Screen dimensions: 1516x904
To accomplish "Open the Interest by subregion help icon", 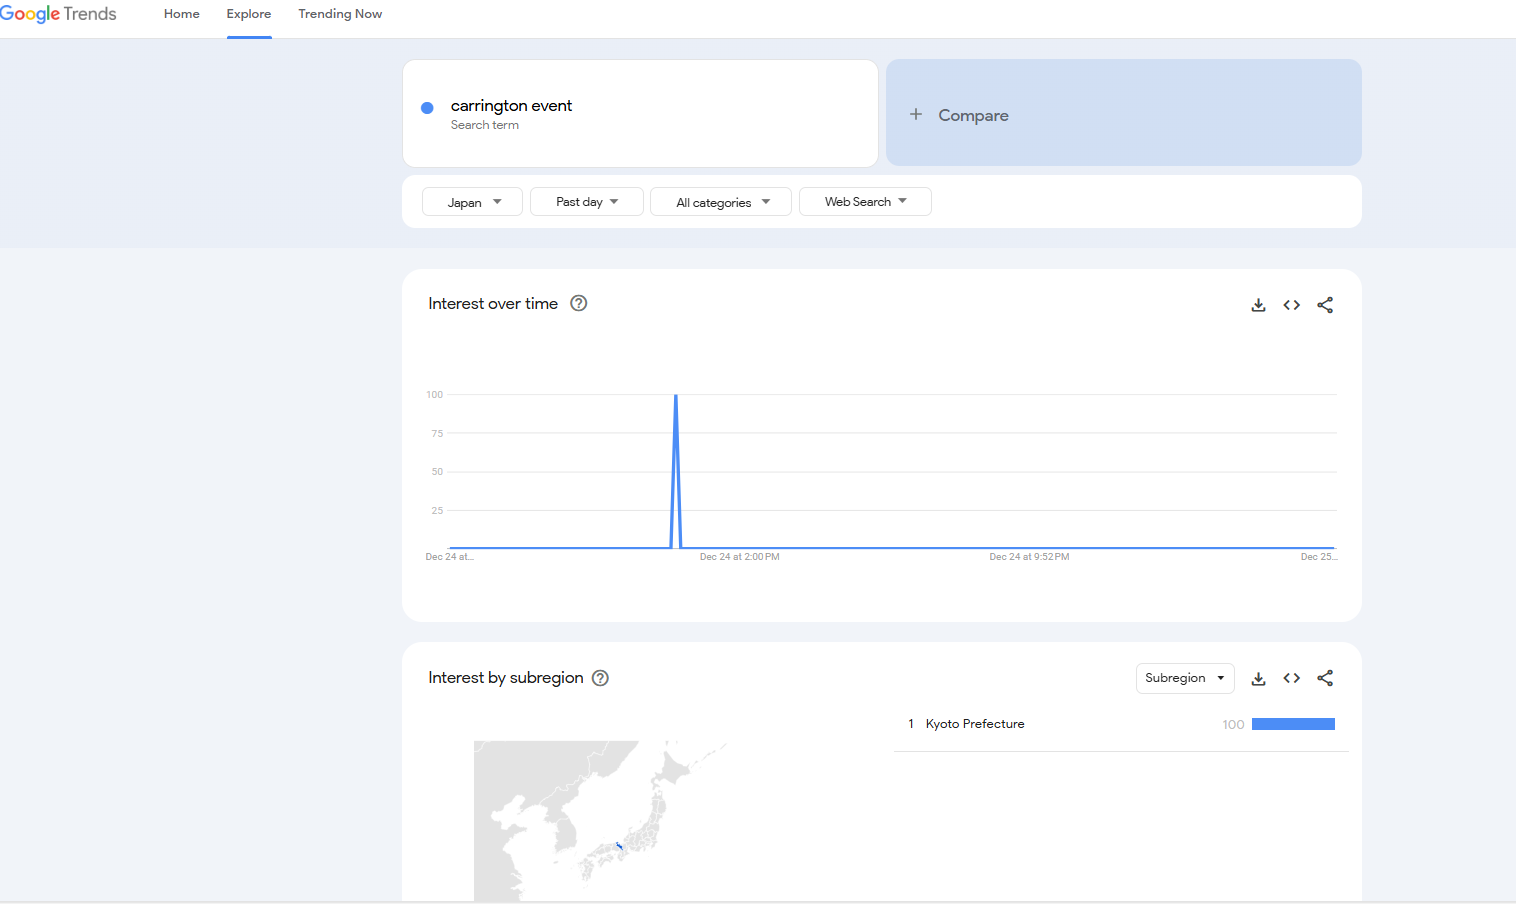I will pyautogui.click(x=601, y=678).
